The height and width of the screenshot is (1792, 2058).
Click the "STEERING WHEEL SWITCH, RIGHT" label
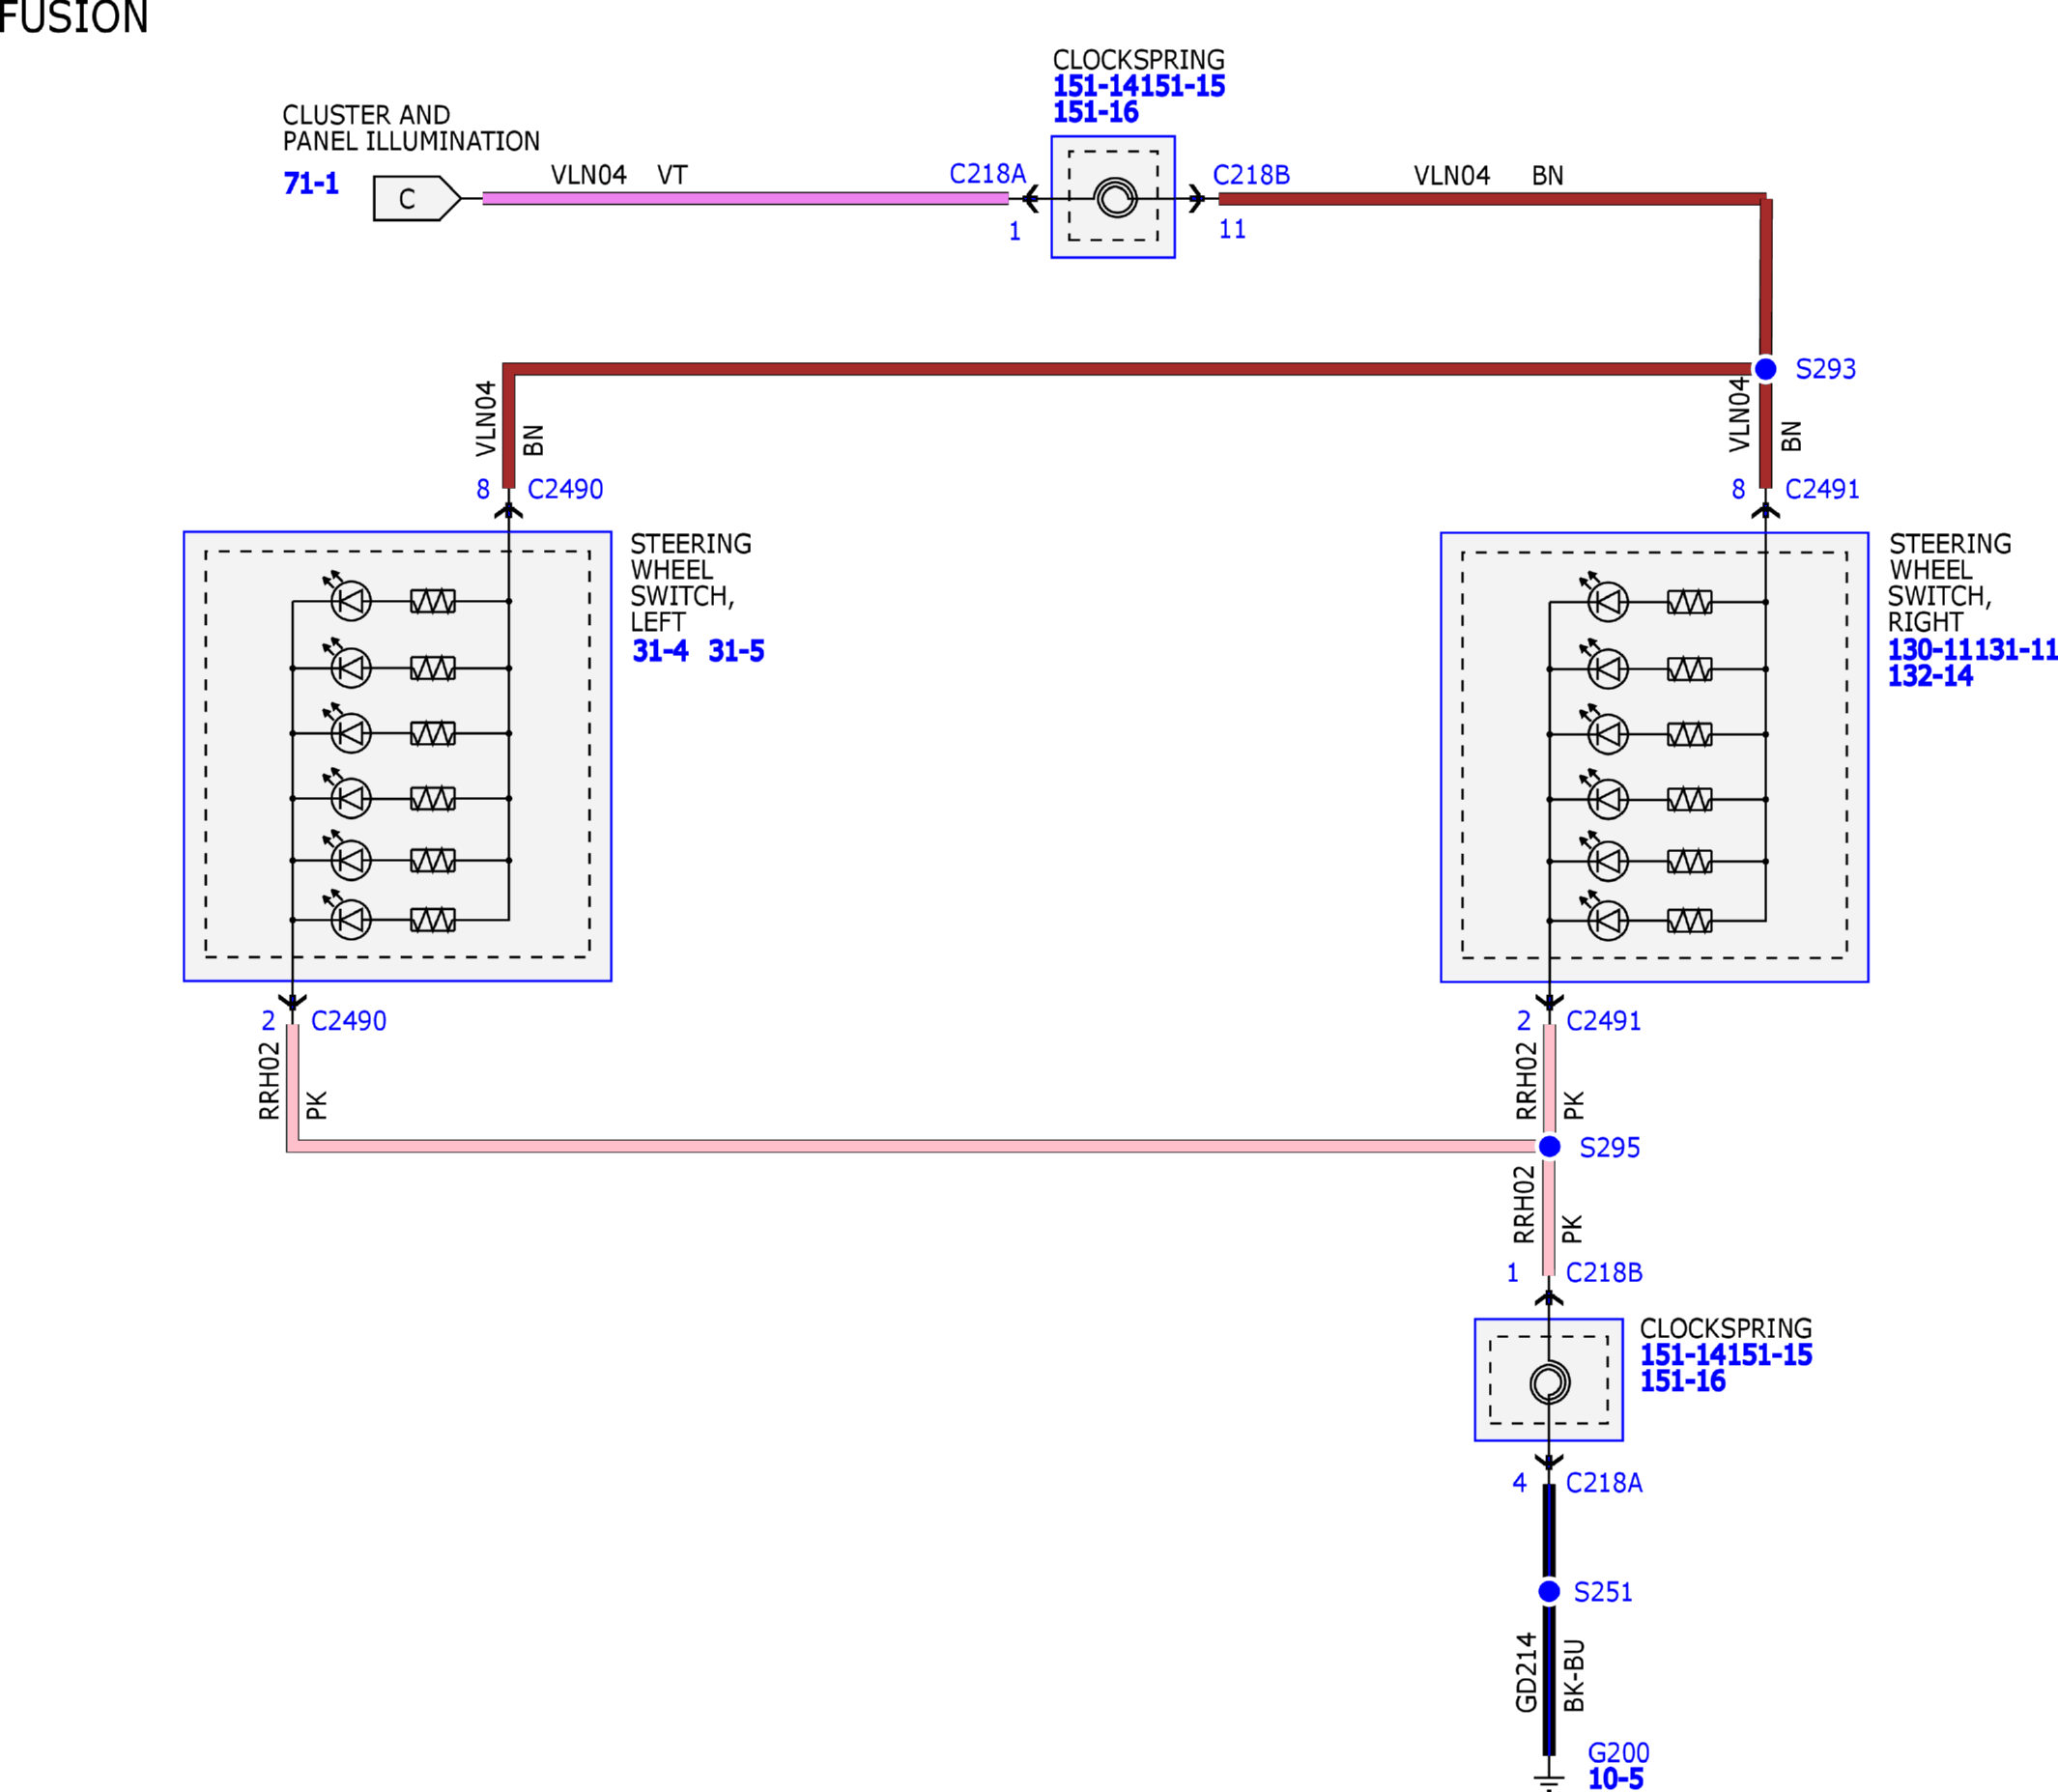[1950, 583]
